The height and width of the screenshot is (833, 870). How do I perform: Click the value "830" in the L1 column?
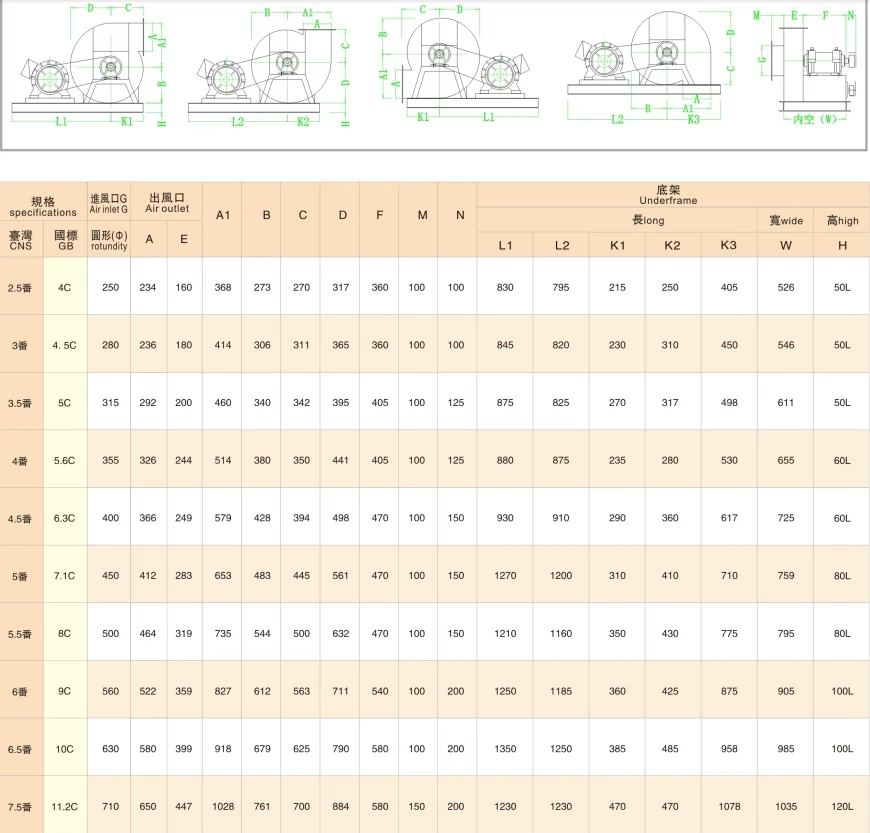[x=505, y=287]
